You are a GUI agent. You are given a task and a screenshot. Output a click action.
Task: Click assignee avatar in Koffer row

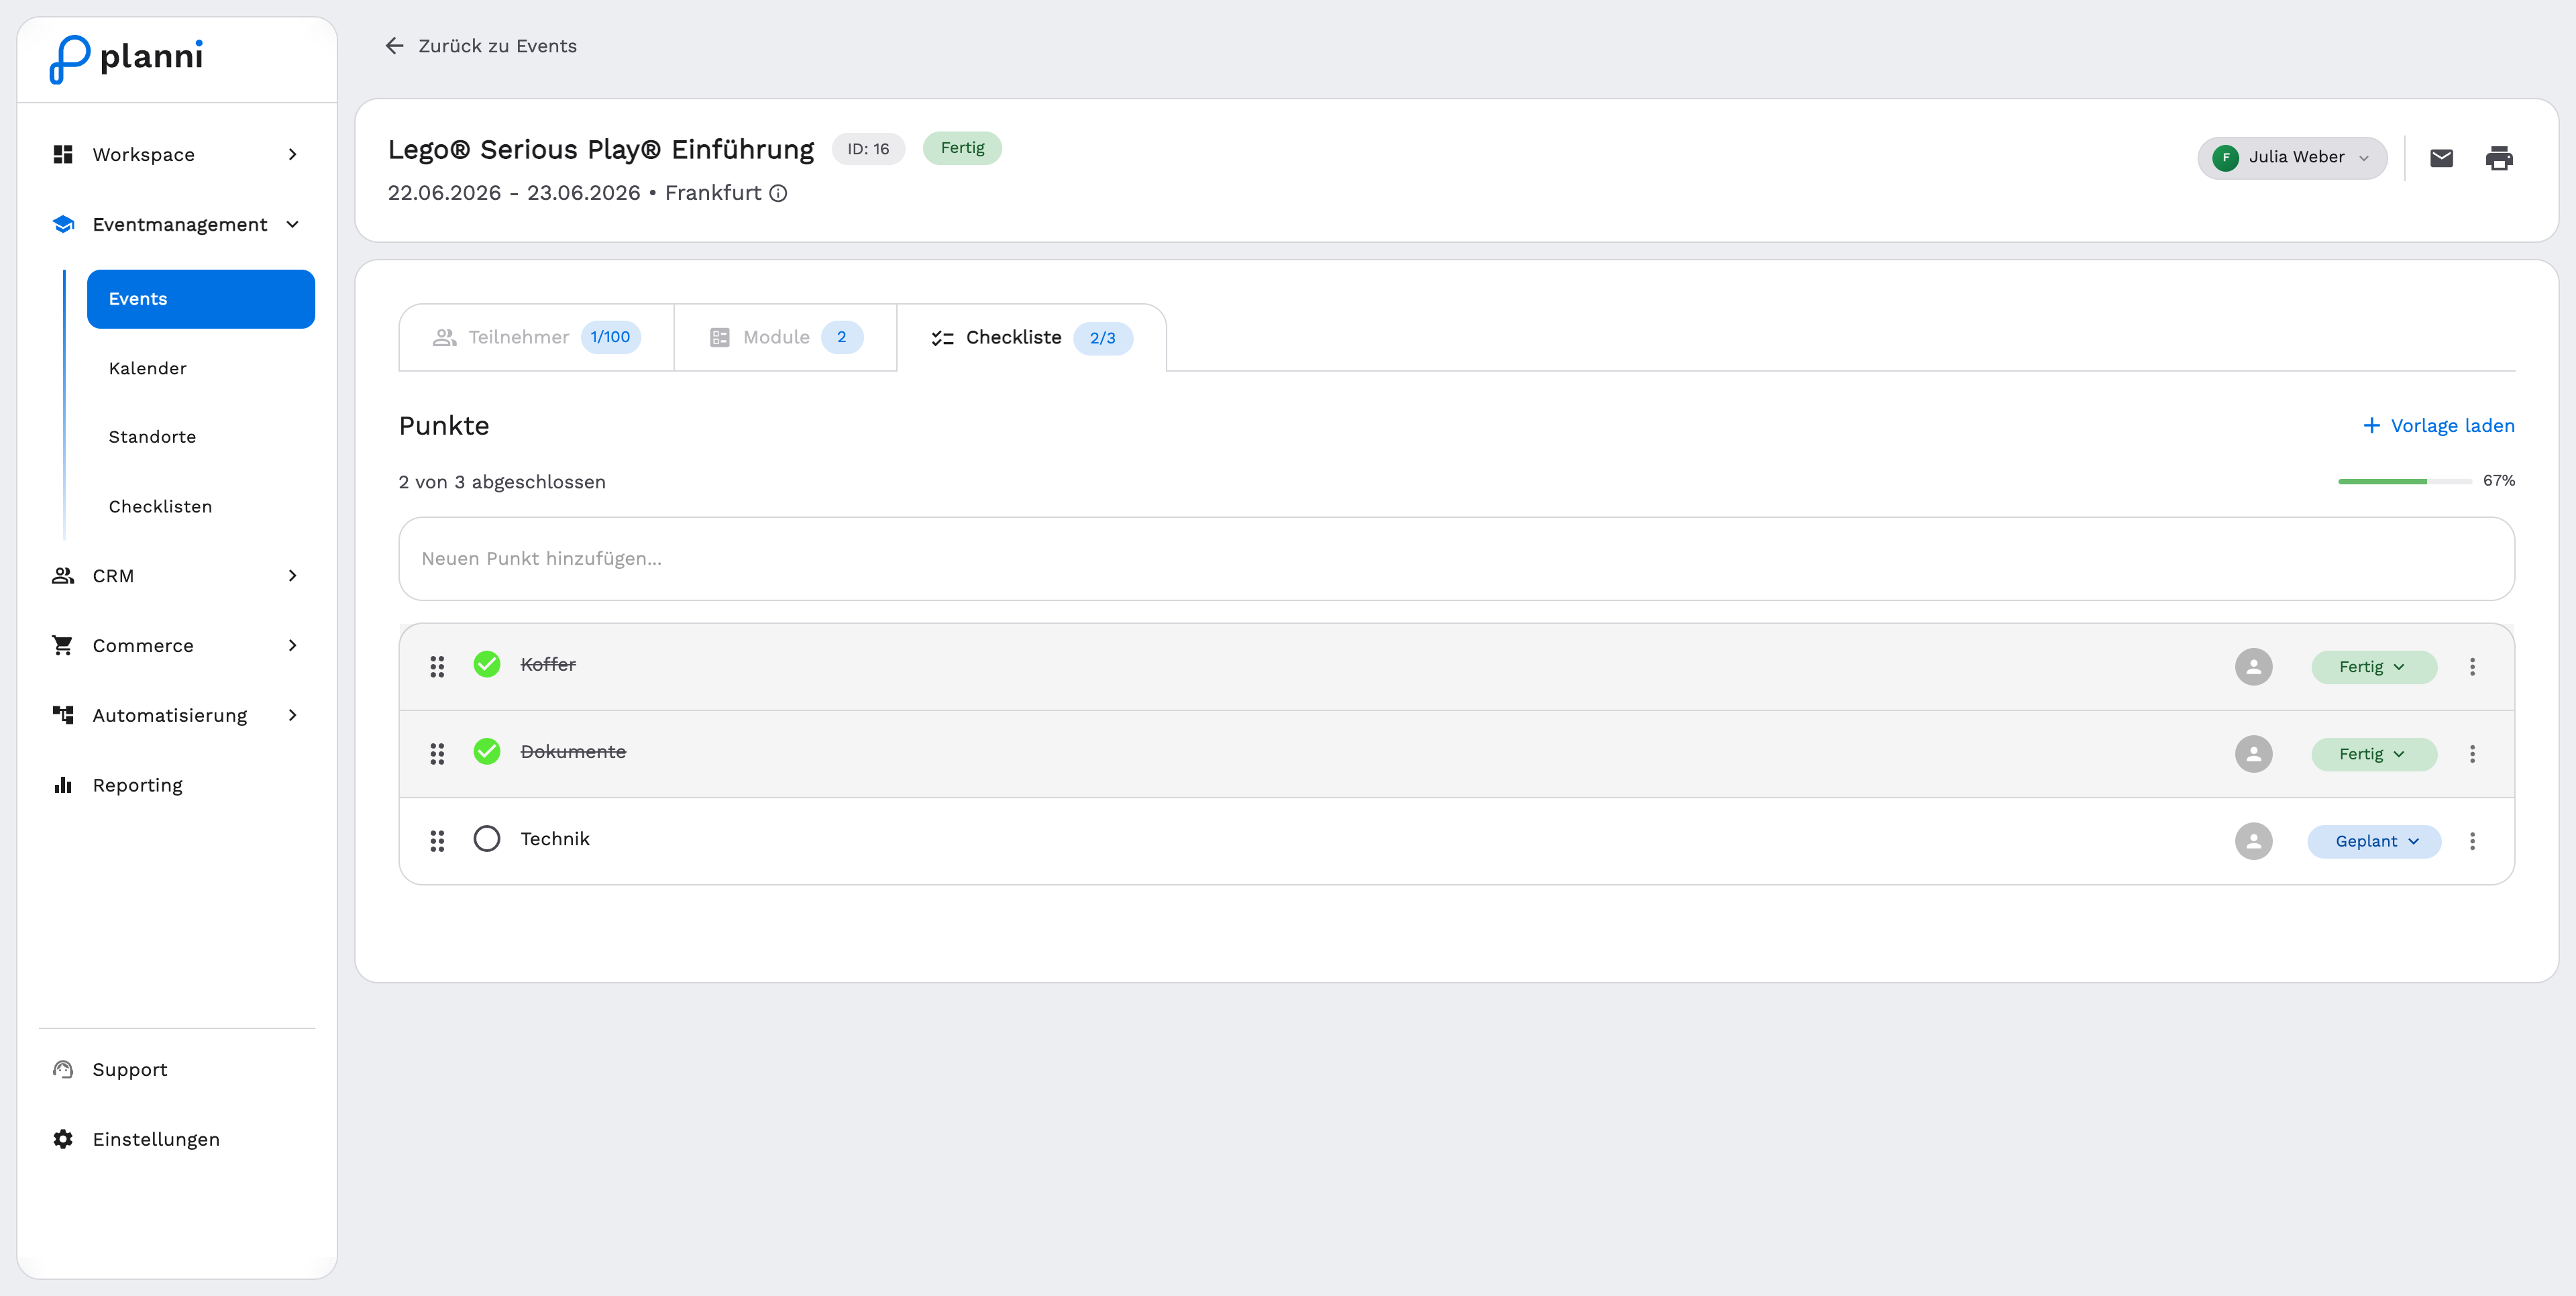tap(2253, 667)
